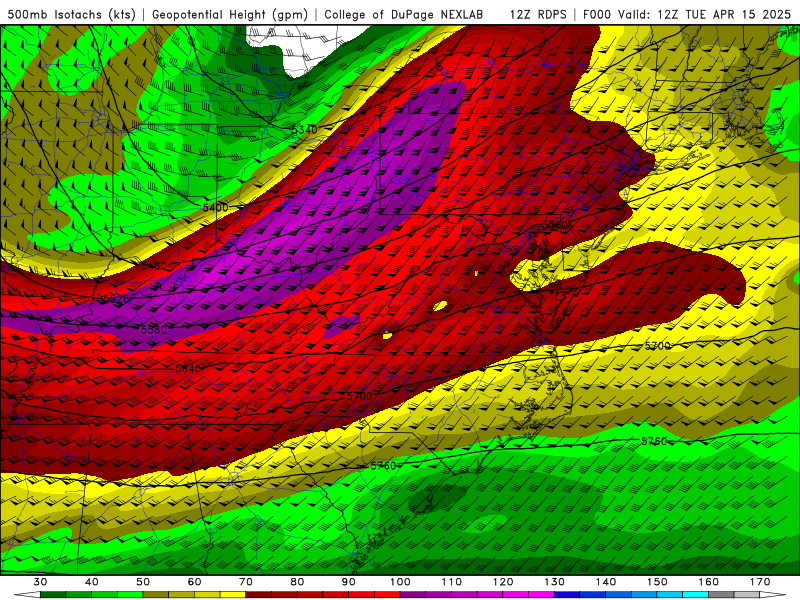The image size is (800, 600).
Task: Click the 5700 label on the red shading
Action: [359, 396]
